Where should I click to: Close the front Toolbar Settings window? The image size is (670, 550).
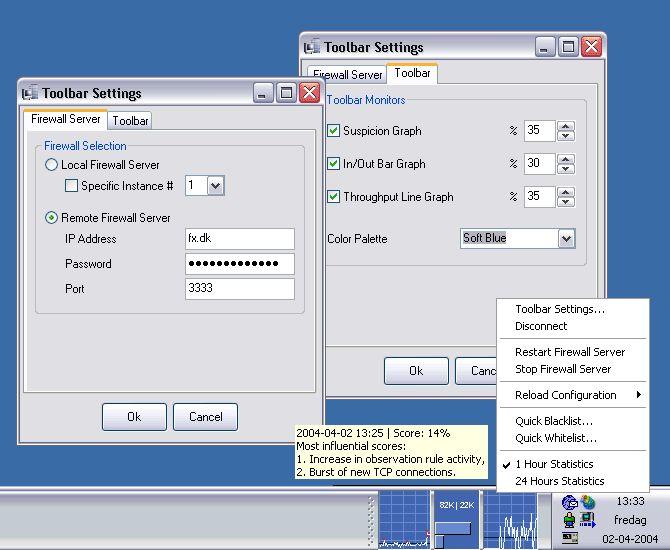309,93
